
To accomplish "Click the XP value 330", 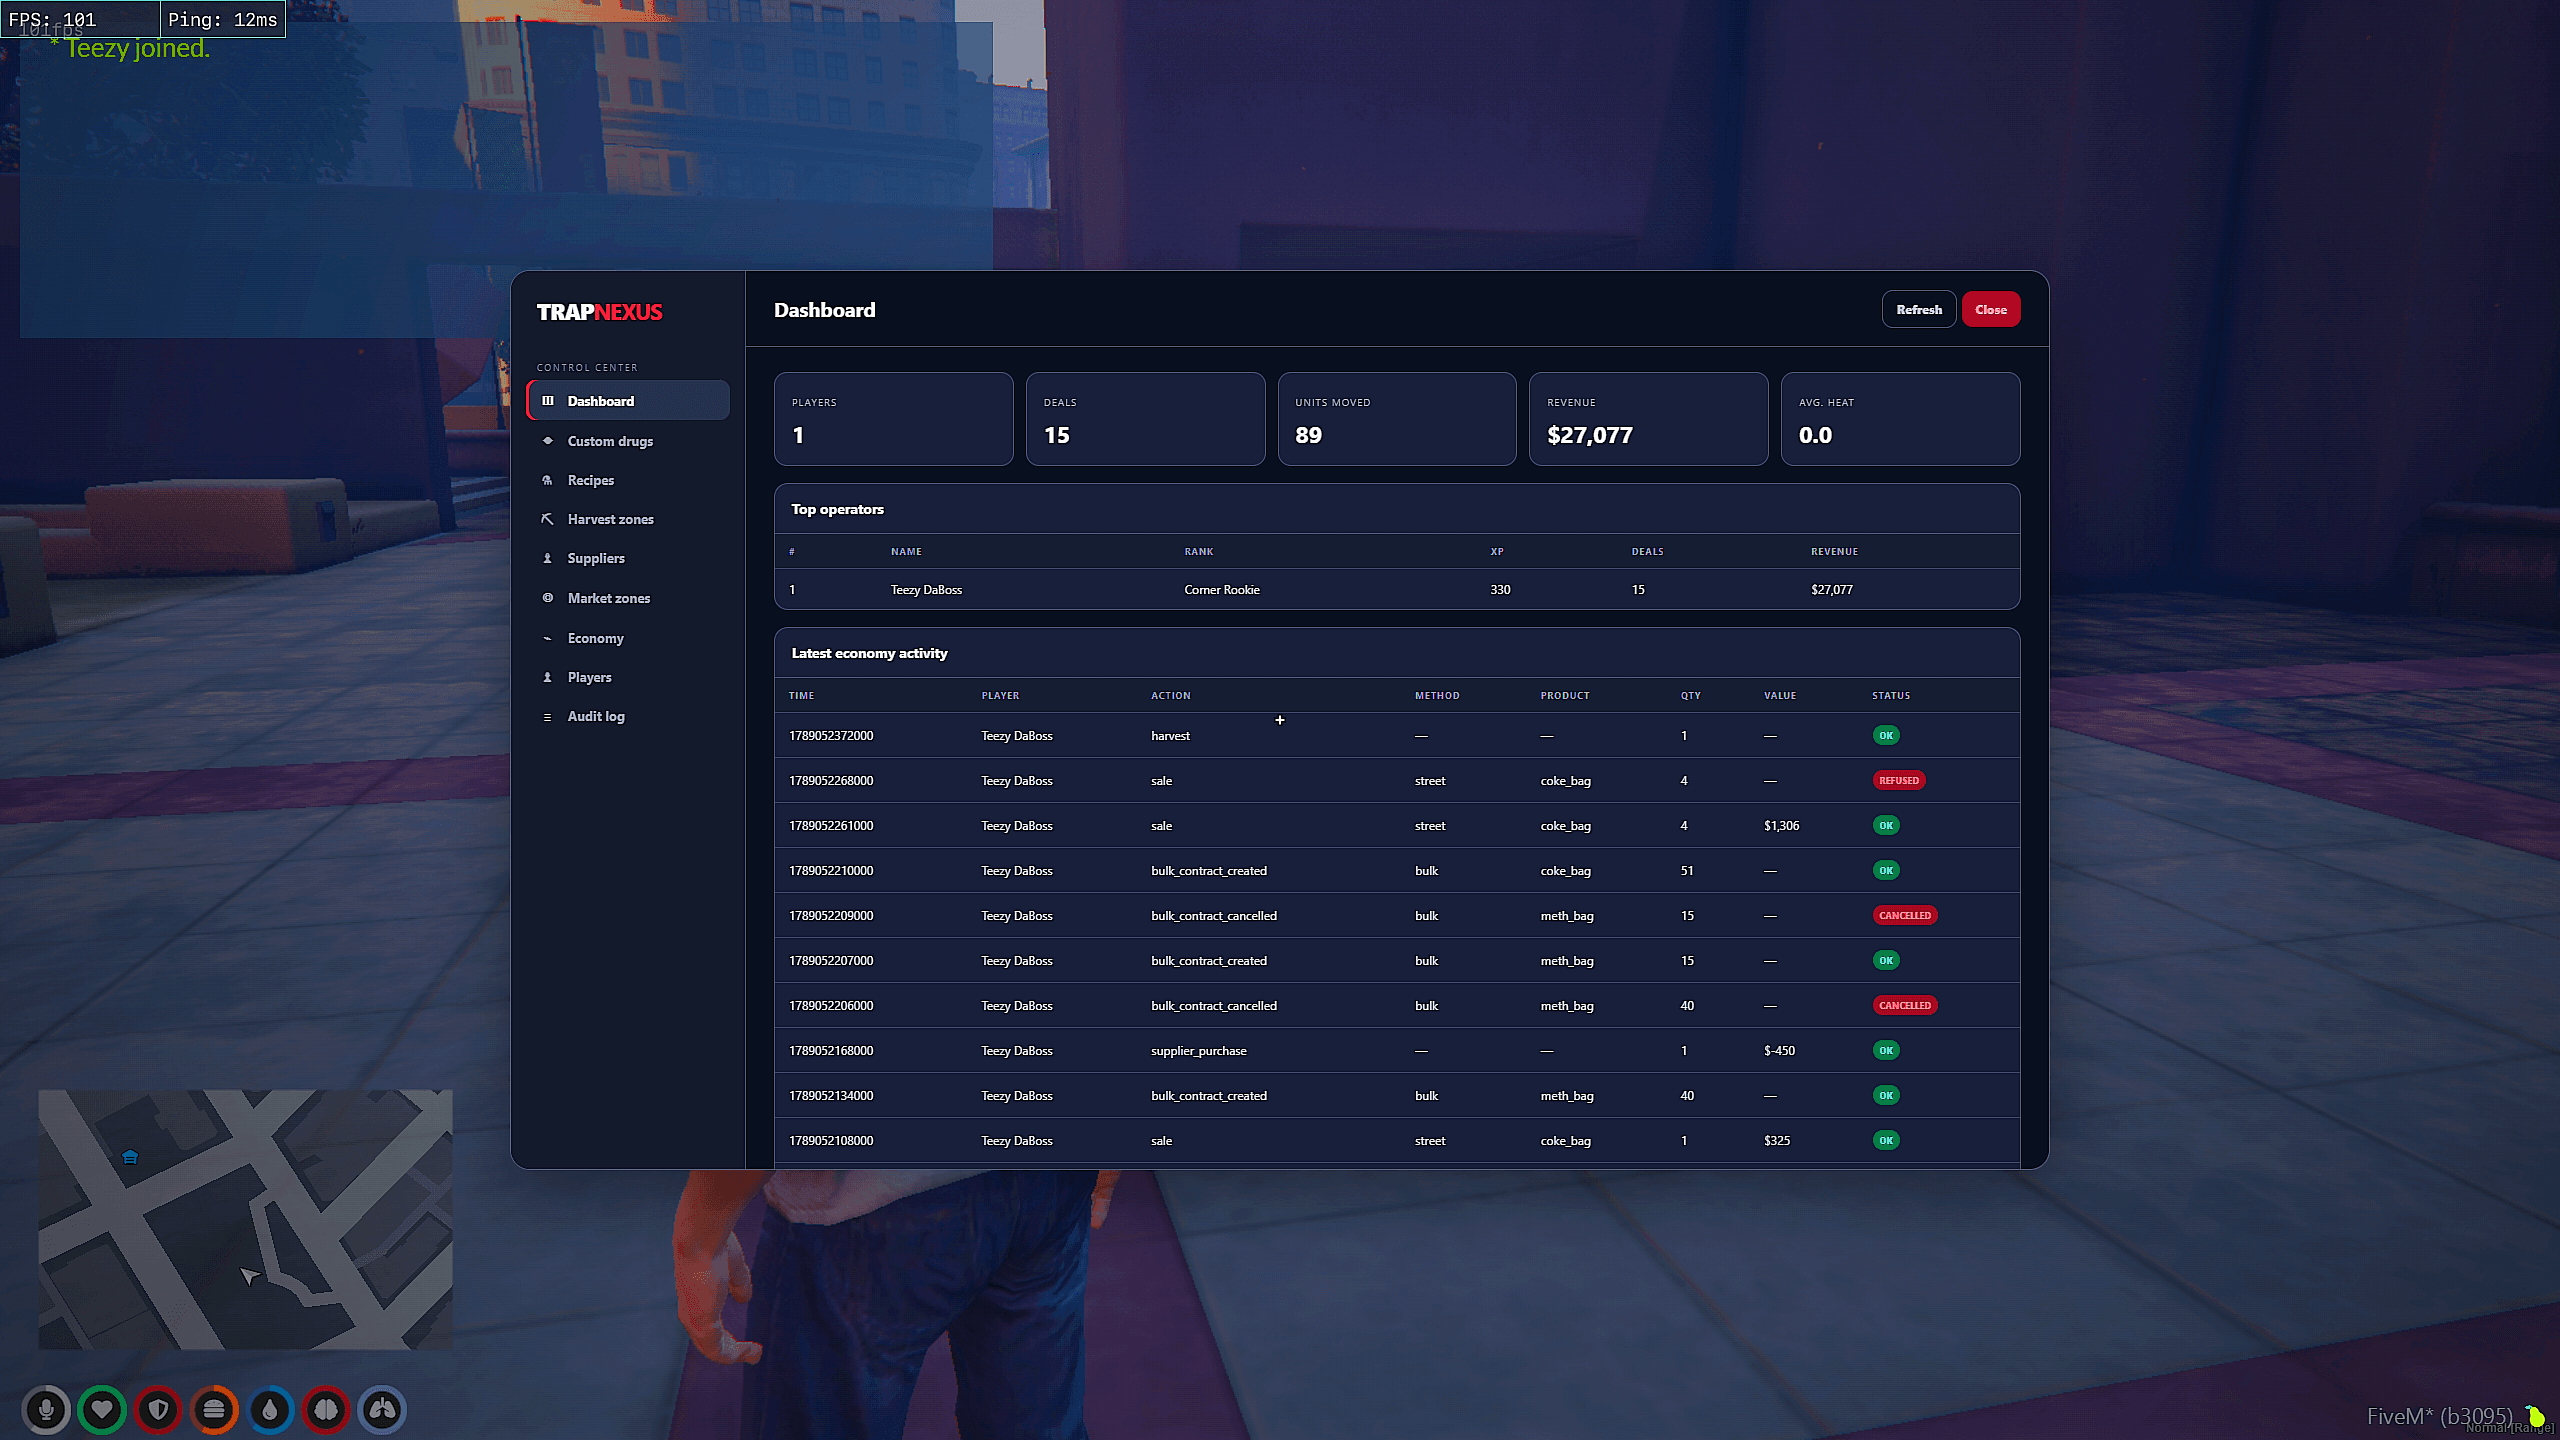I will (x=1500, y=590).
